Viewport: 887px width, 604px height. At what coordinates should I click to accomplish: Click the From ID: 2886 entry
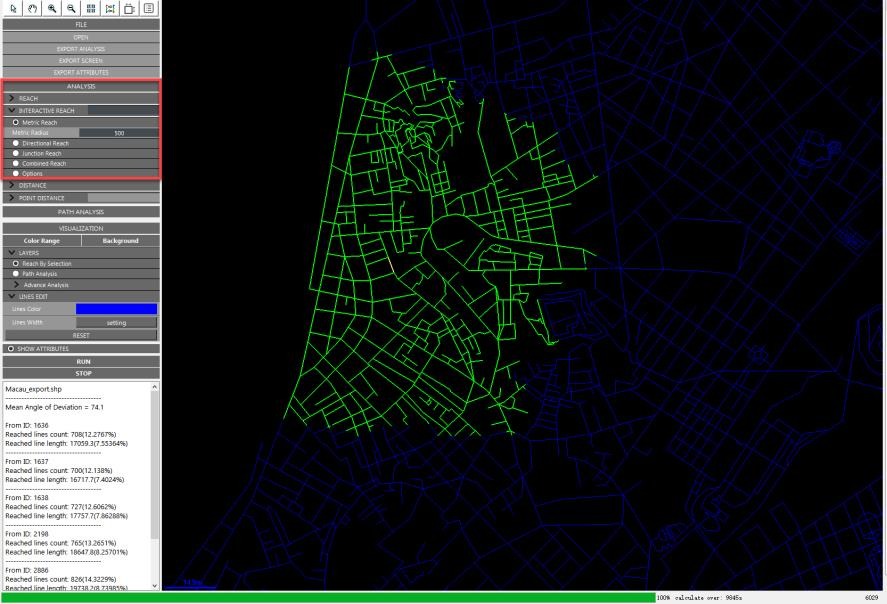(x=27, y=570)
